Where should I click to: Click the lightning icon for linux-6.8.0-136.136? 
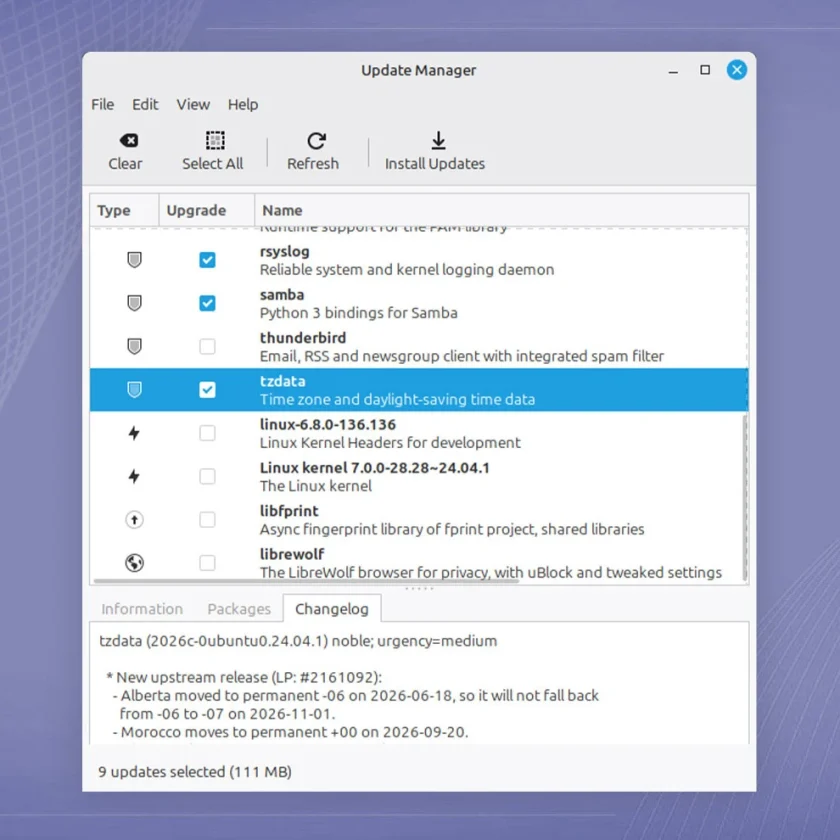[x=134, y=433]
